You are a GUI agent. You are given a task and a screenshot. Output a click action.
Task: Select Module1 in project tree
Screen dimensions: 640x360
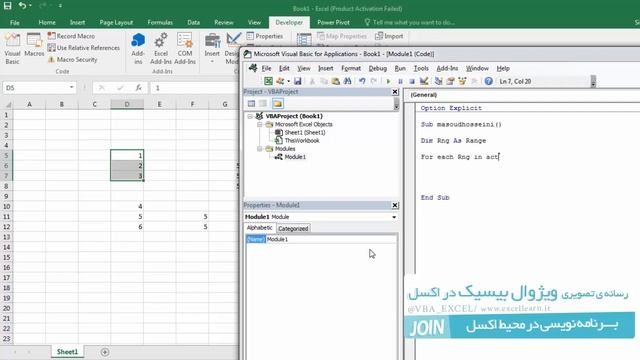point(295,157)
